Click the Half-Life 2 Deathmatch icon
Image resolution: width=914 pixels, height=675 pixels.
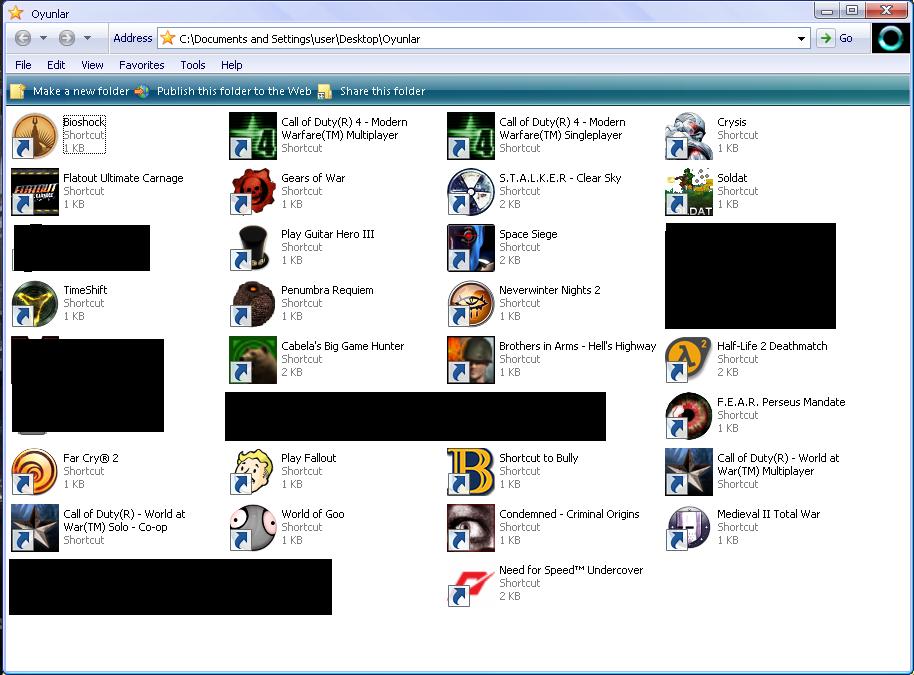(x=689, y=360)
